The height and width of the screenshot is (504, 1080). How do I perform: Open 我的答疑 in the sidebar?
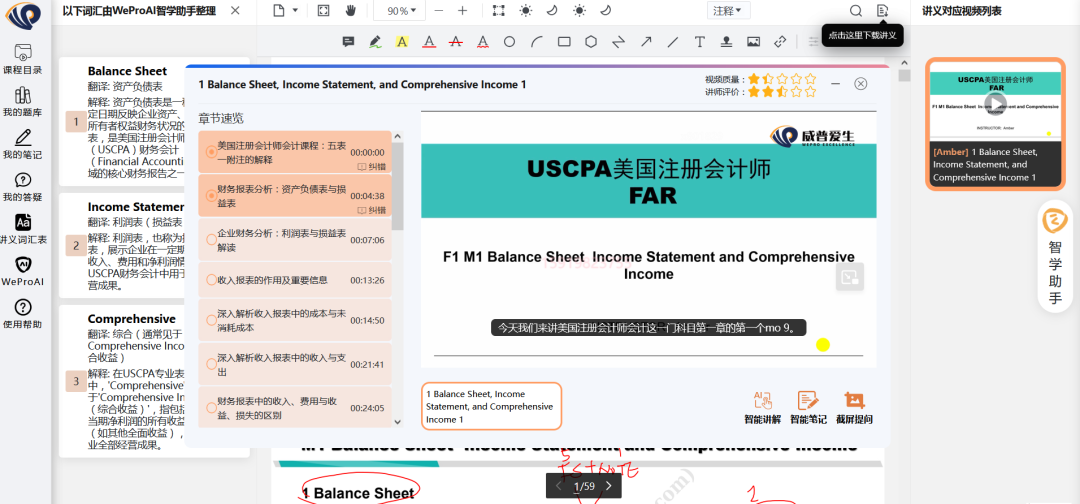23,187
